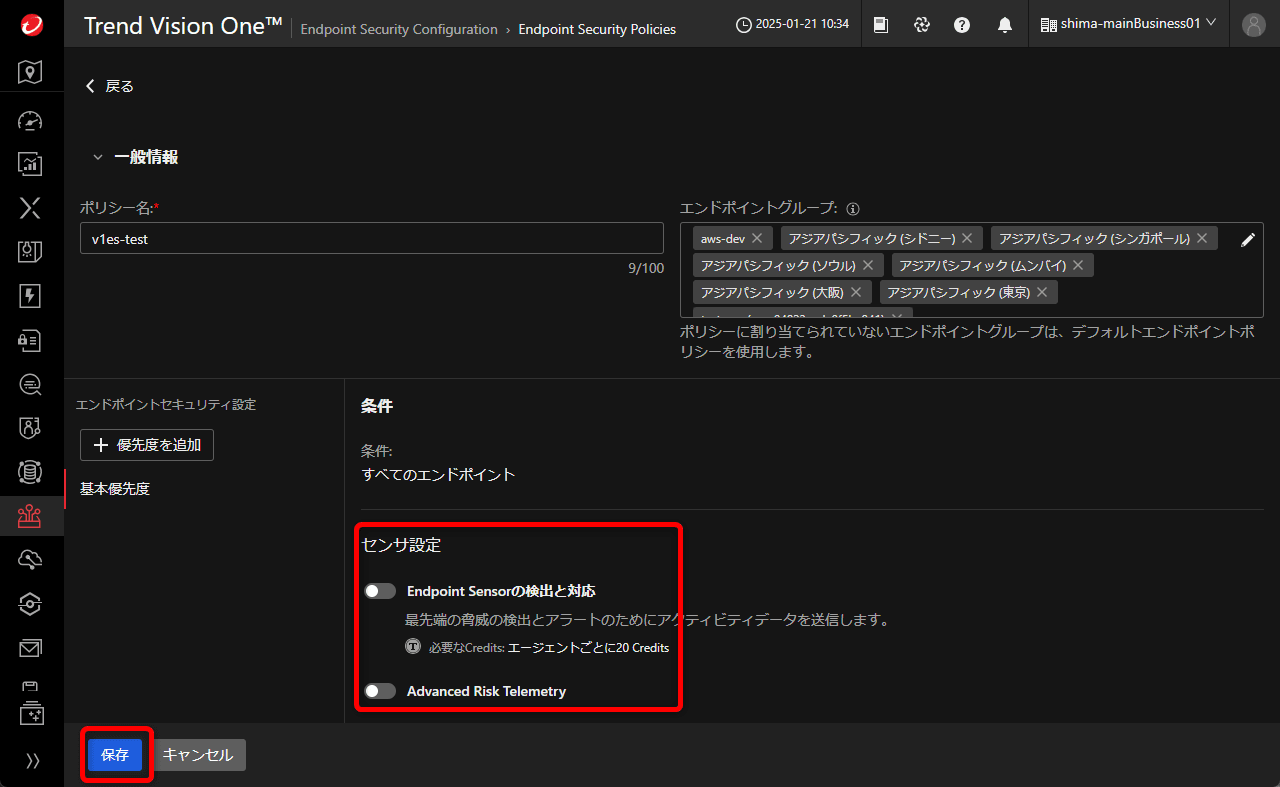This screenshot has width=1280, height=787.
Task: Open the notifications bell icon
Action: [x=1005, y=25]
